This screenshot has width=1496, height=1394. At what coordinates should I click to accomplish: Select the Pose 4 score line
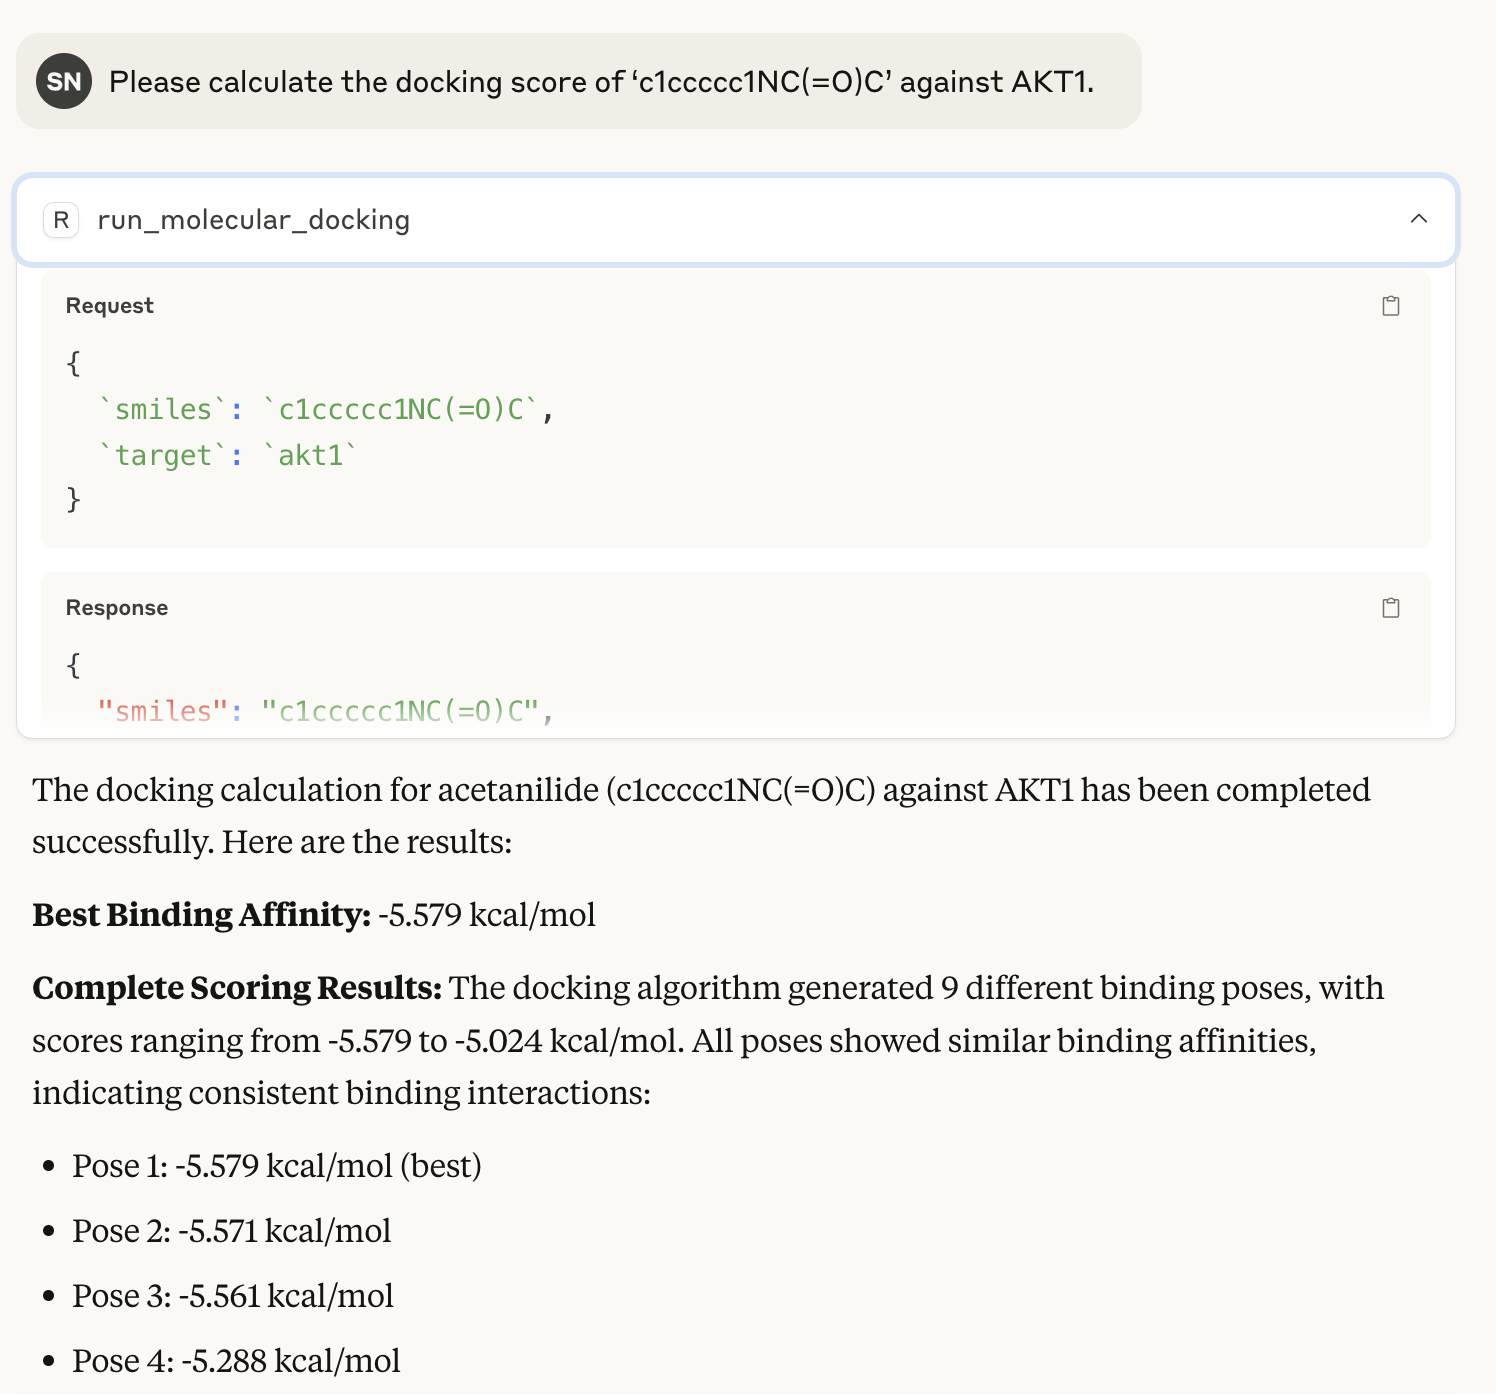pos(236,1361)
